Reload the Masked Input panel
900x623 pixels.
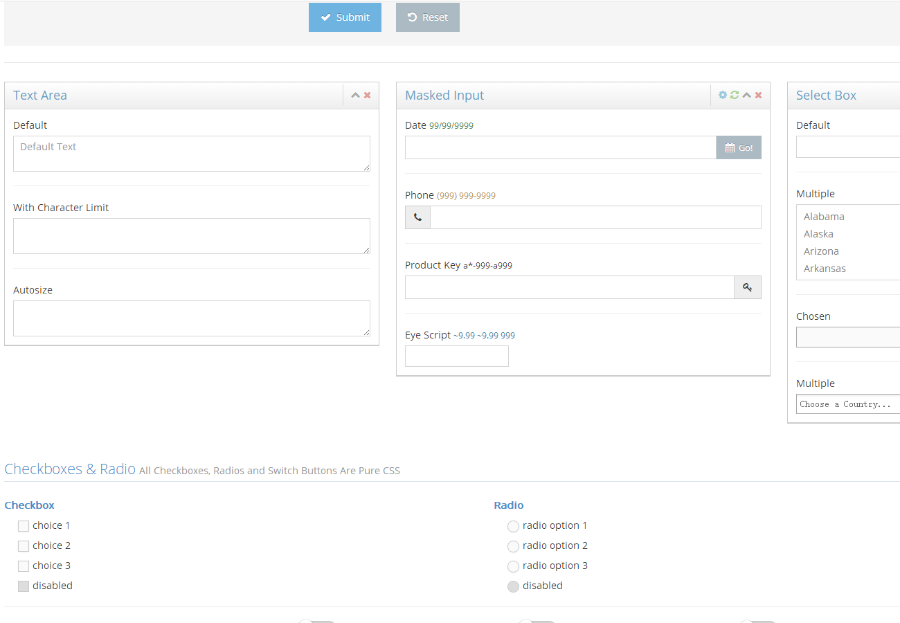point(734,95)
